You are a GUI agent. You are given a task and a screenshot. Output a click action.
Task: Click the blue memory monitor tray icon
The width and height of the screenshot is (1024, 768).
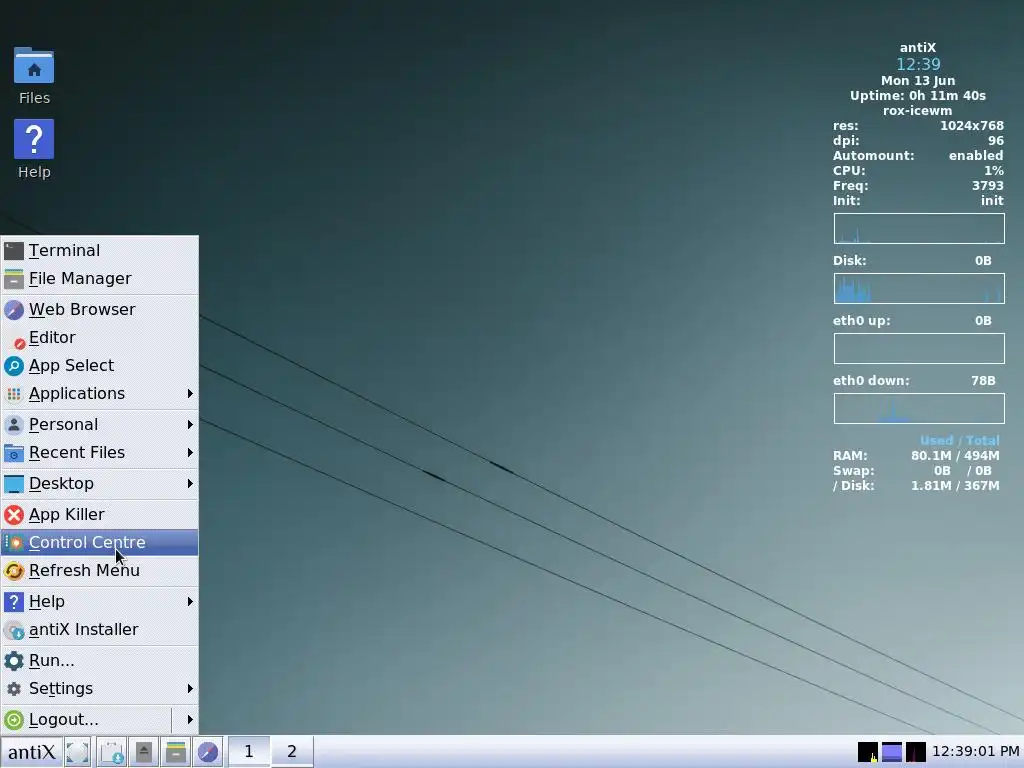892,752
